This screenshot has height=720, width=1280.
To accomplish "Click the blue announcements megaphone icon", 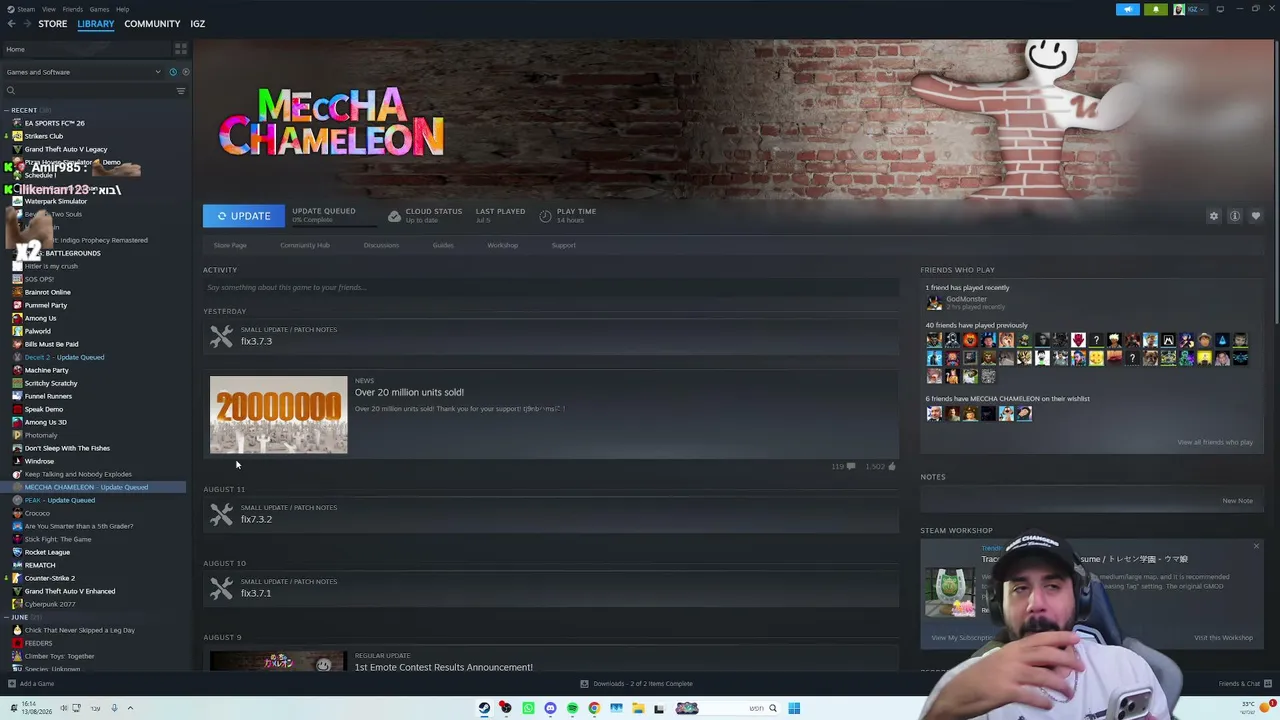I will pyautogui.click(x=1128, y=9).
